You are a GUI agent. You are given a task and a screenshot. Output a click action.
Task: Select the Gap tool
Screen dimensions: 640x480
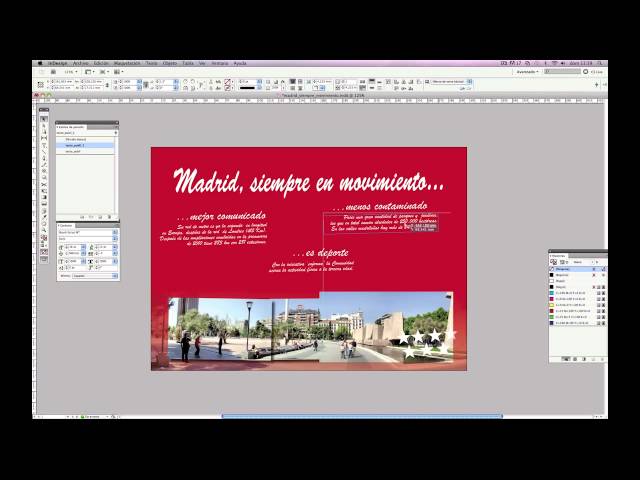point(44,139)
